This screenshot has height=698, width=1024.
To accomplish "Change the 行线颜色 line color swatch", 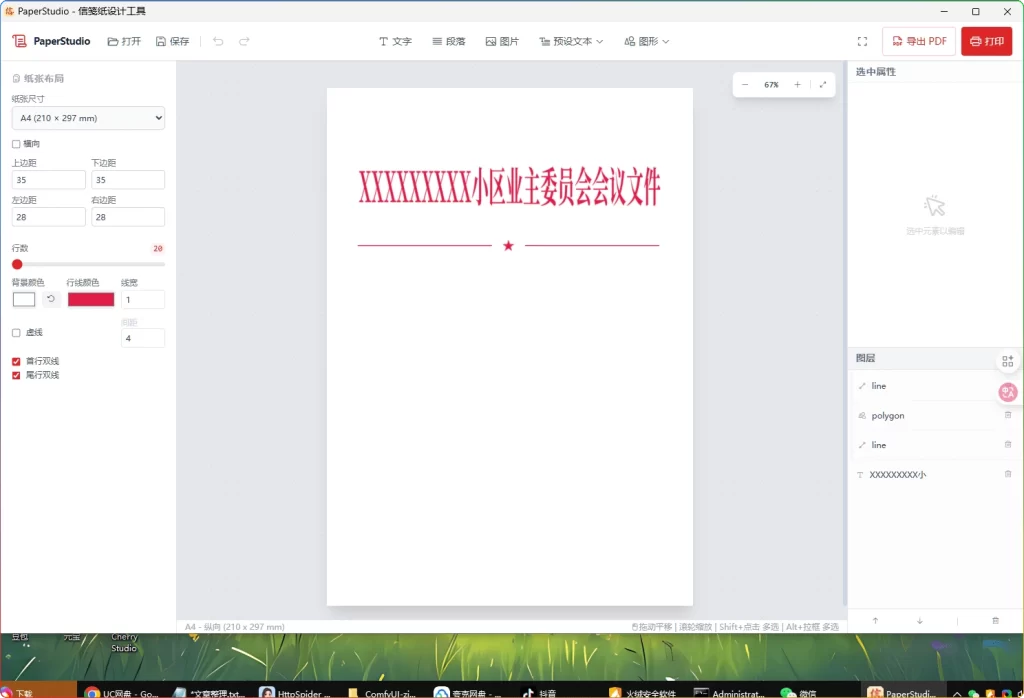I will (90, 299).
